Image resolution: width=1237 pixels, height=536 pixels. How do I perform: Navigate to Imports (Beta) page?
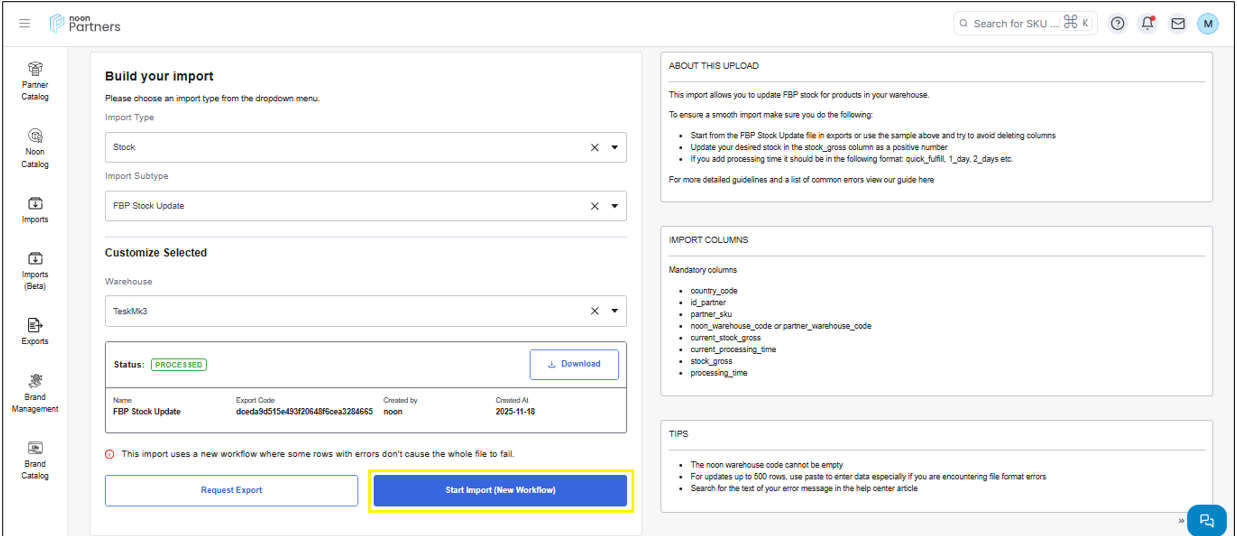coord(35,270)
